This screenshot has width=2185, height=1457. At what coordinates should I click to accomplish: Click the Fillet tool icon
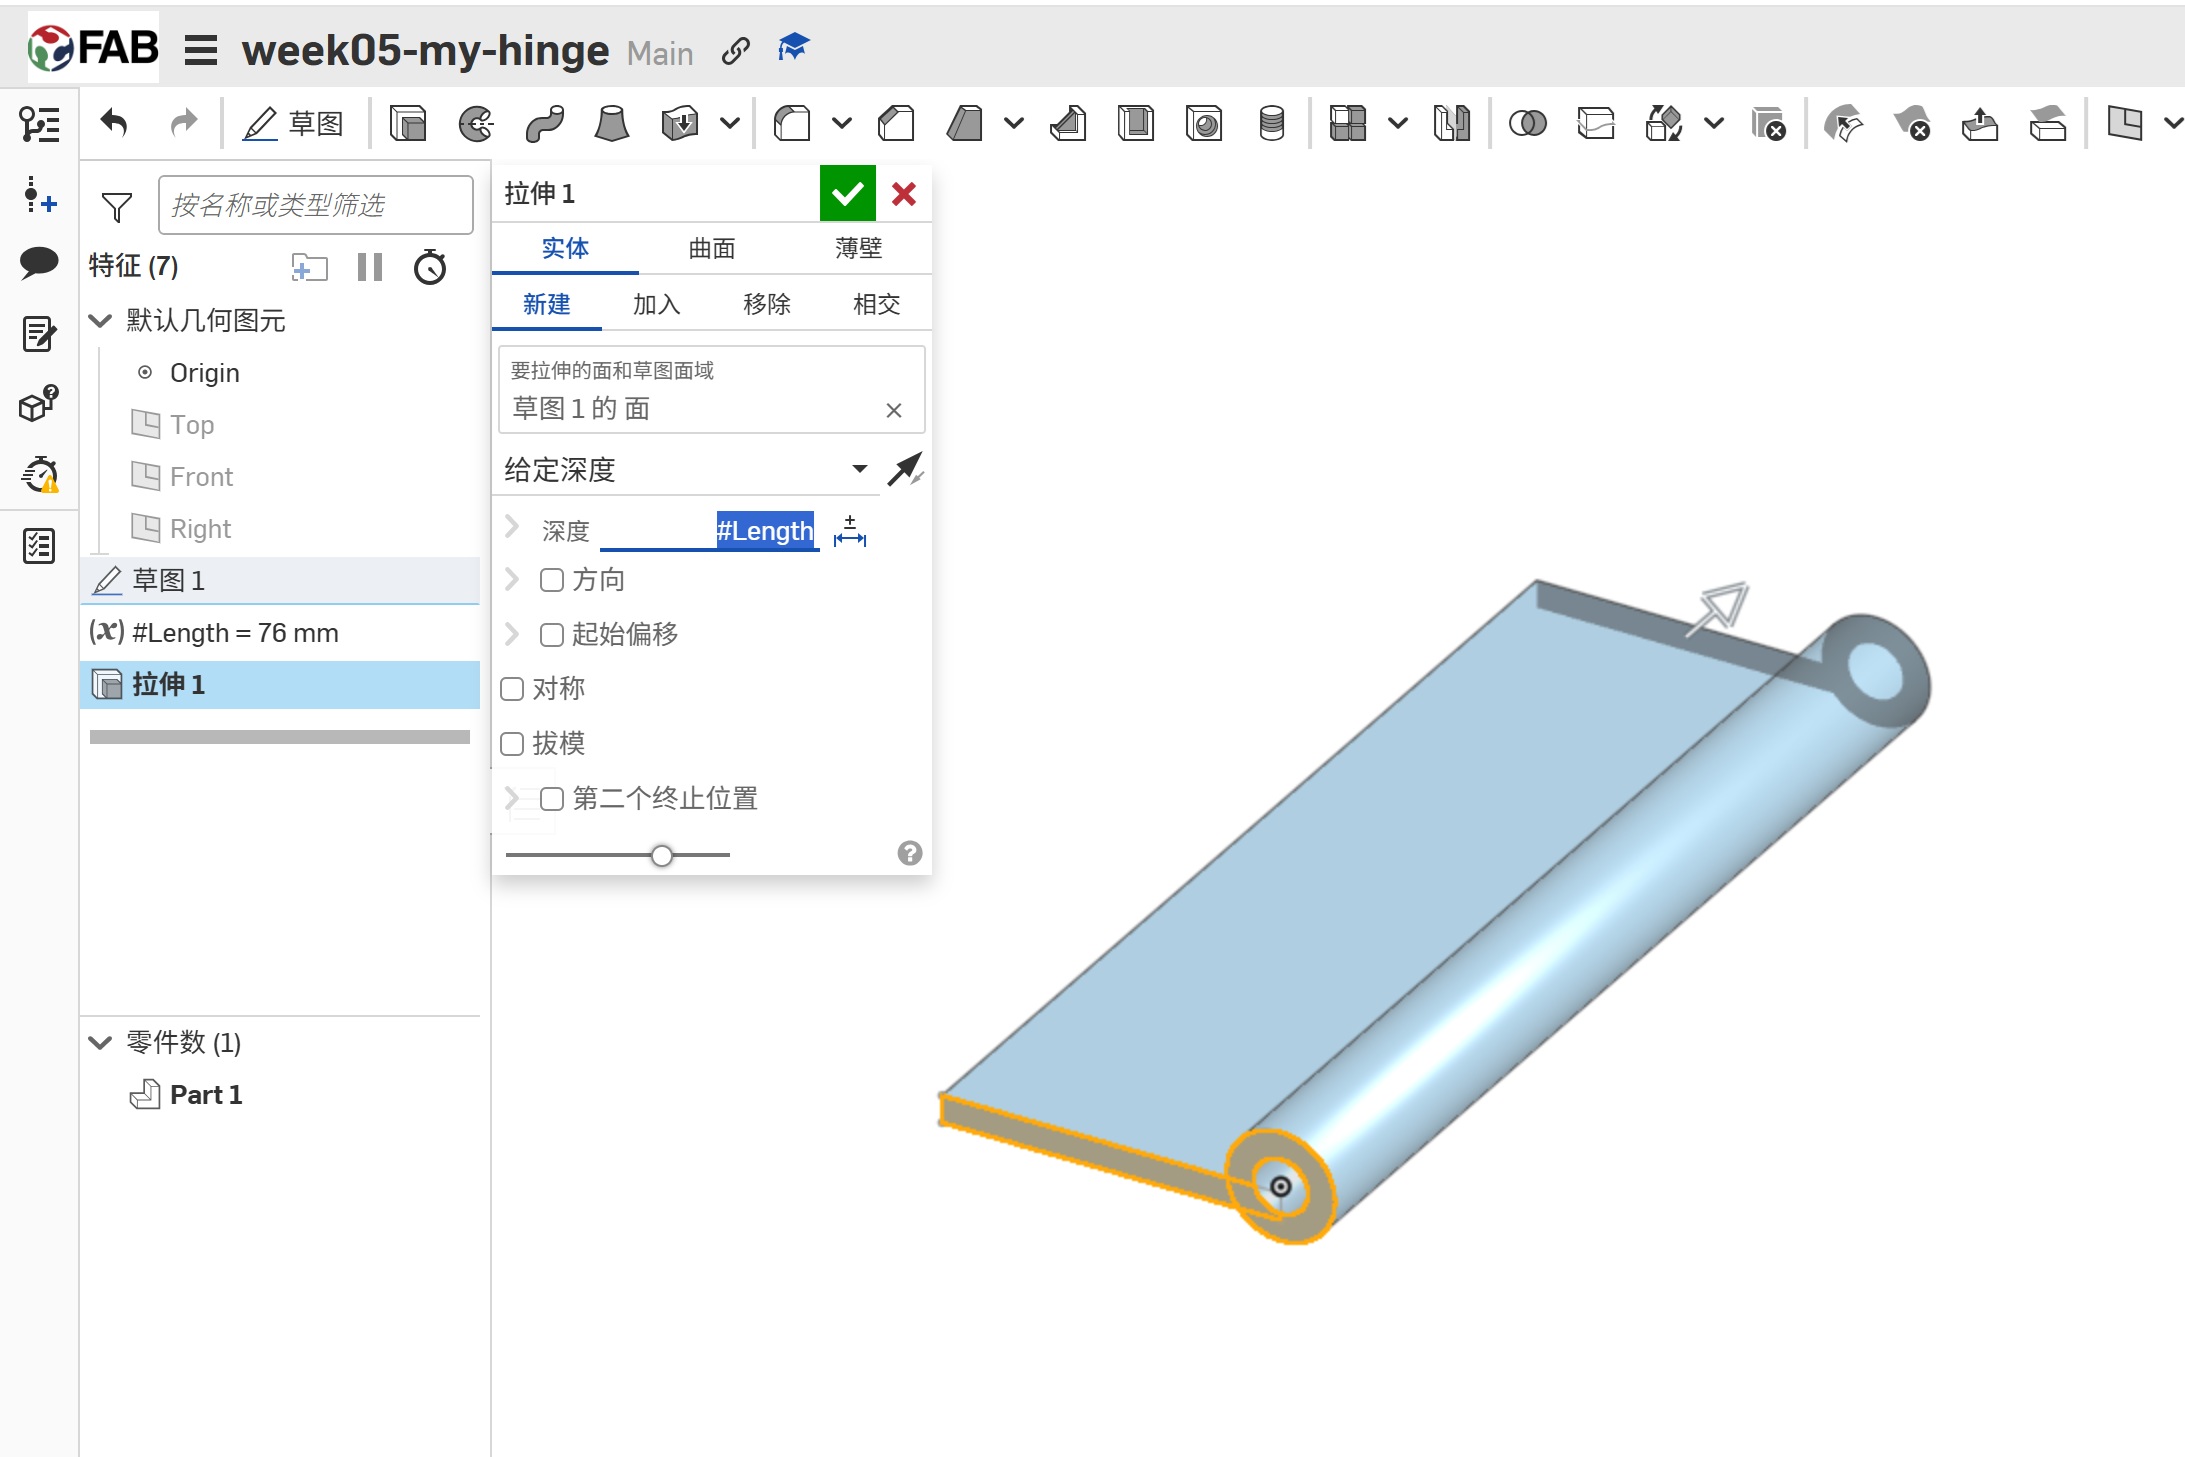pyautogui.click(x=793, y=124)
